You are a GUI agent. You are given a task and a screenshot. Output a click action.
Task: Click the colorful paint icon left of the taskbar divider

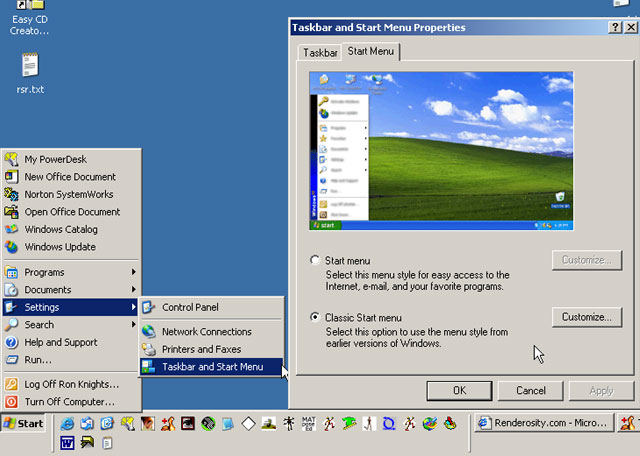click(x=450, y=424)
